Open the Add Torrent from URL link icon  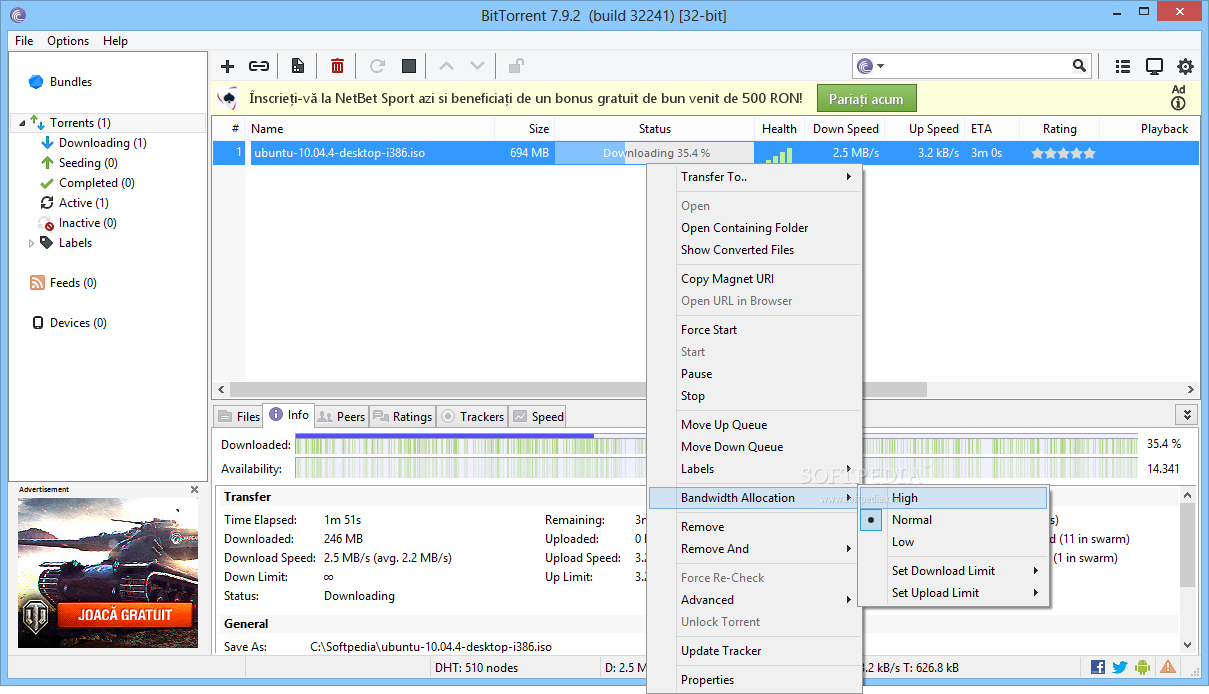pyautogui.click(x=259, y=65)
